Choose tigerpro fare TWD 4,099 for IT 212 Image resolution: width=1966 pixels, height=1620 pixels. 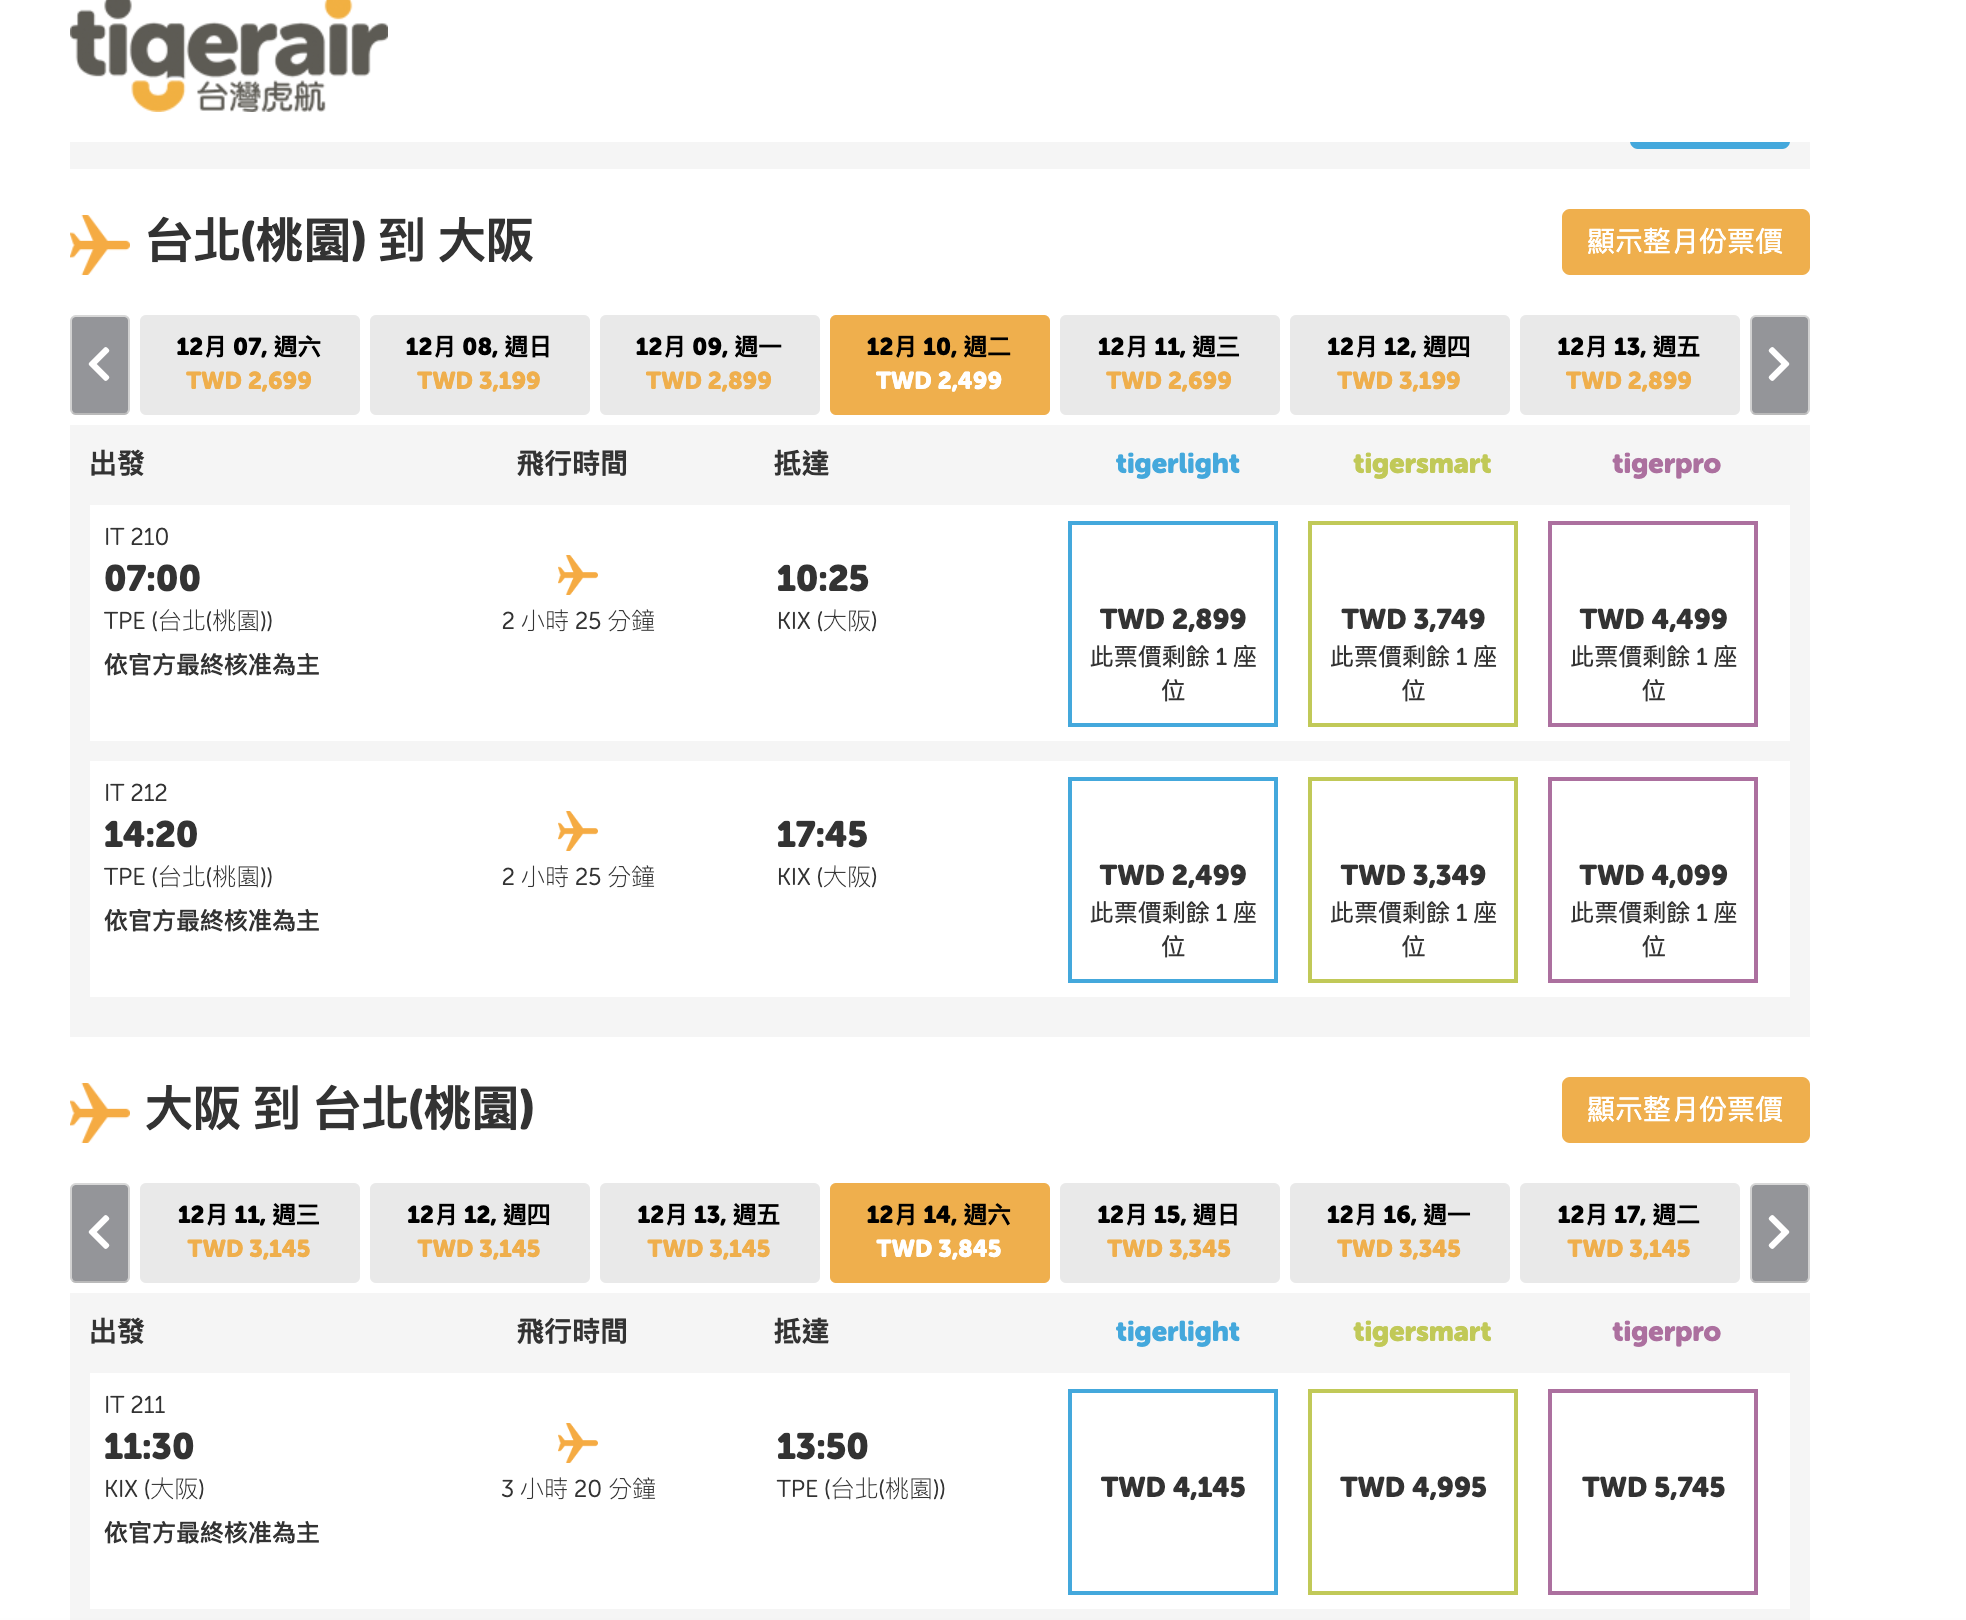click(x=1653, y=880)
